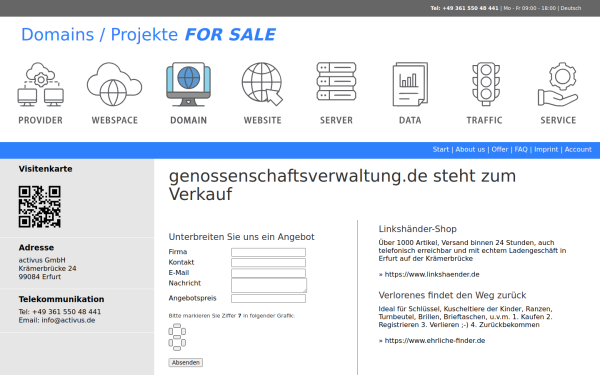The image size is (600, 375).
Task: Click the Absenden submit button
Action: pyautogui.click(x=186, y=362)
